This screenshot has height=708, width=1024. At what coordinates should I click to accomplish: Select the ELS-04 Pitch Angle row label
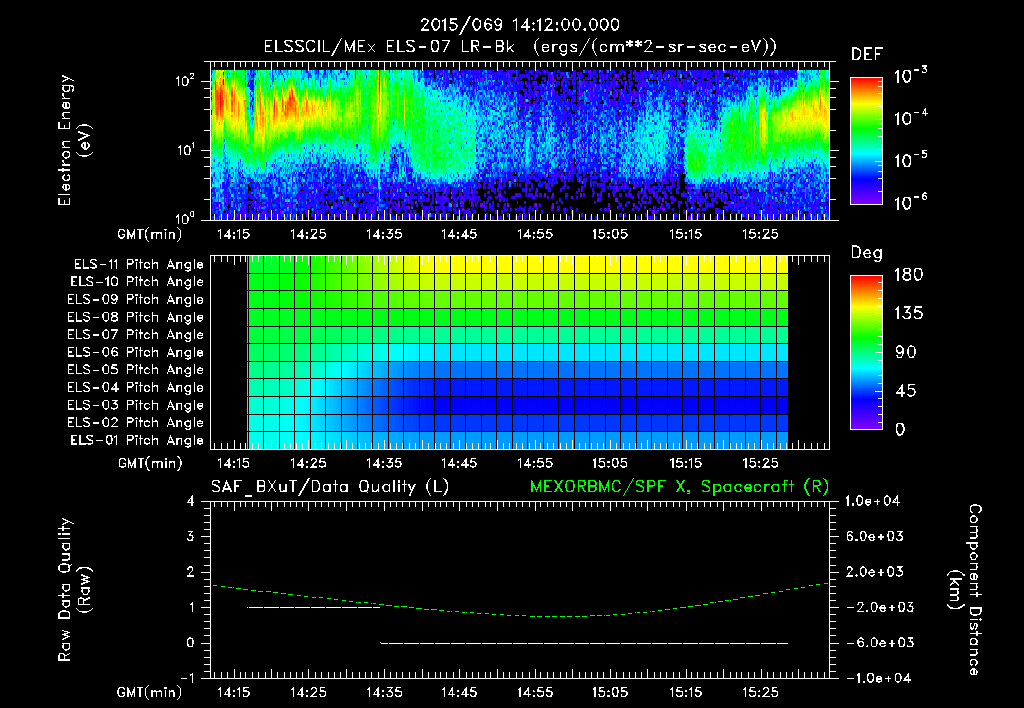click(136, 388)
